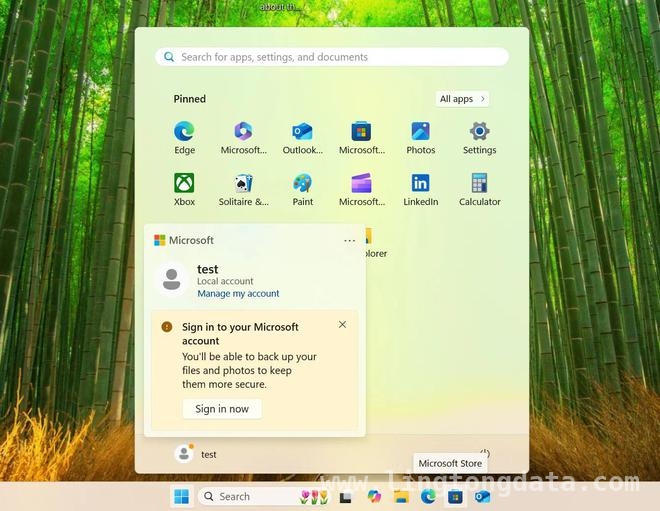Screen dimensions: 660x511
Task: Dismiss the Microsoft account sign-in notice
Action: [x=342, y=325]
